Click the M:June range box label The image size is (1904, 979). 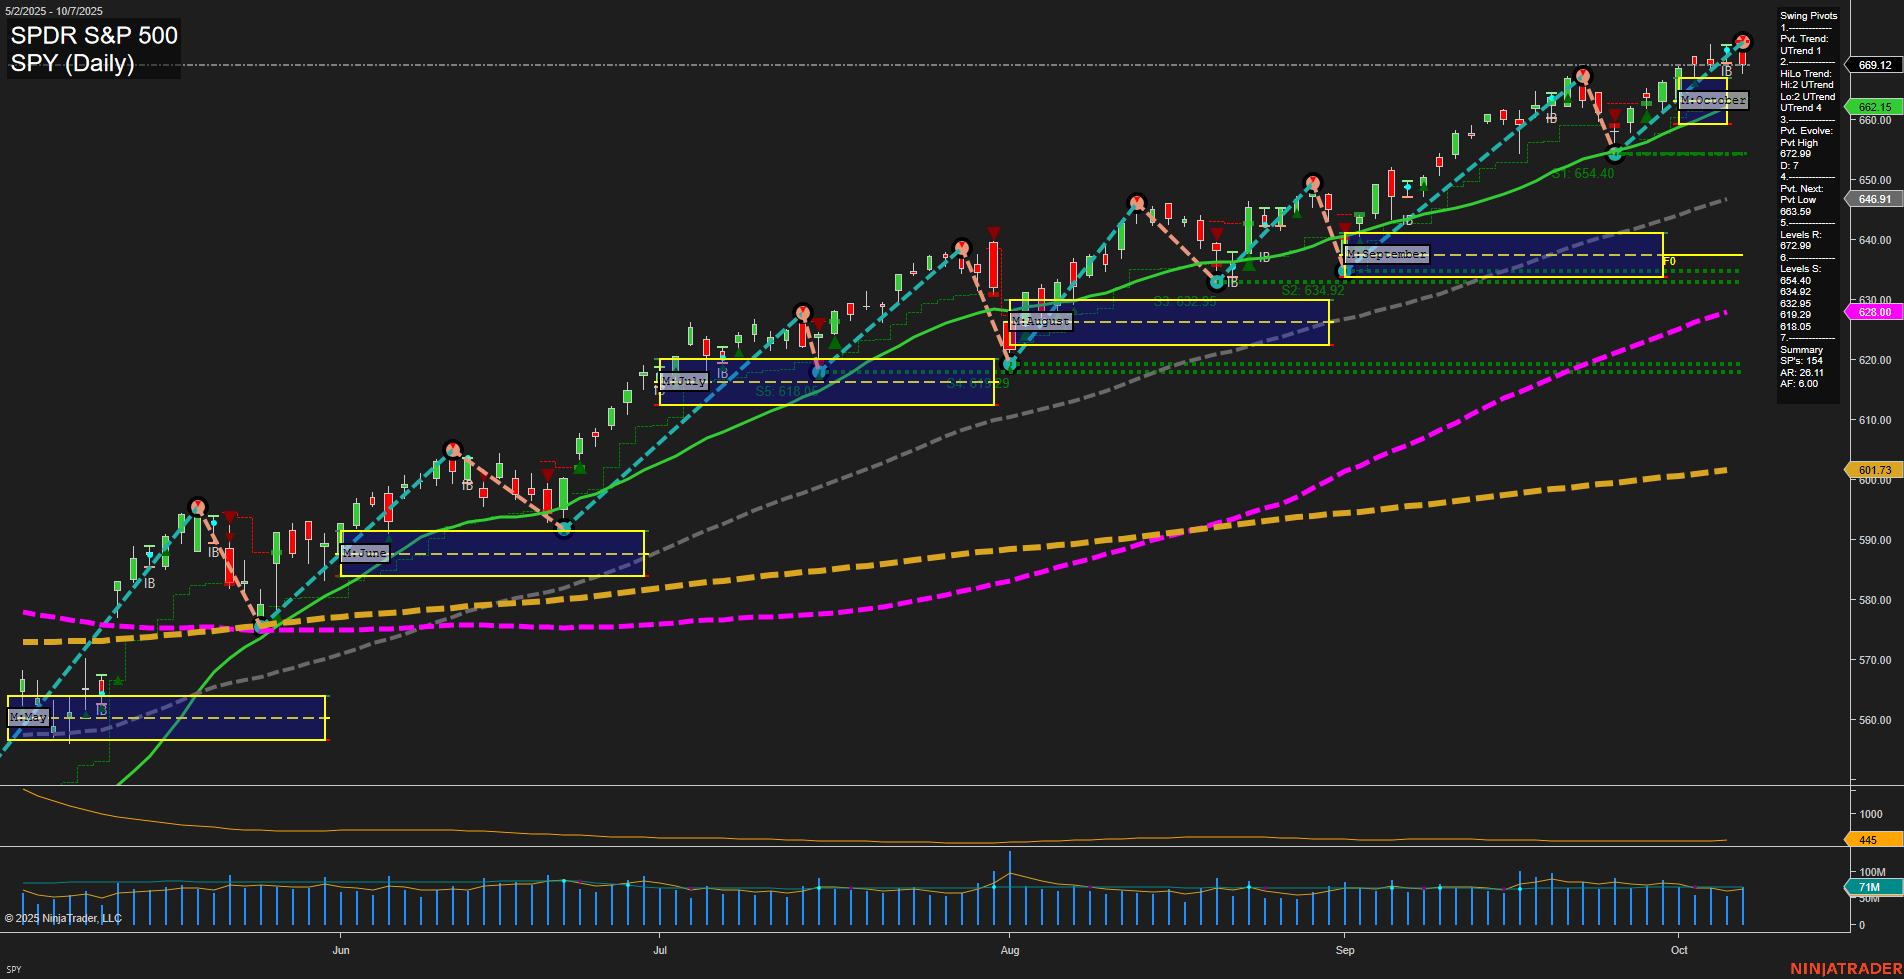[x=364, y=552]
